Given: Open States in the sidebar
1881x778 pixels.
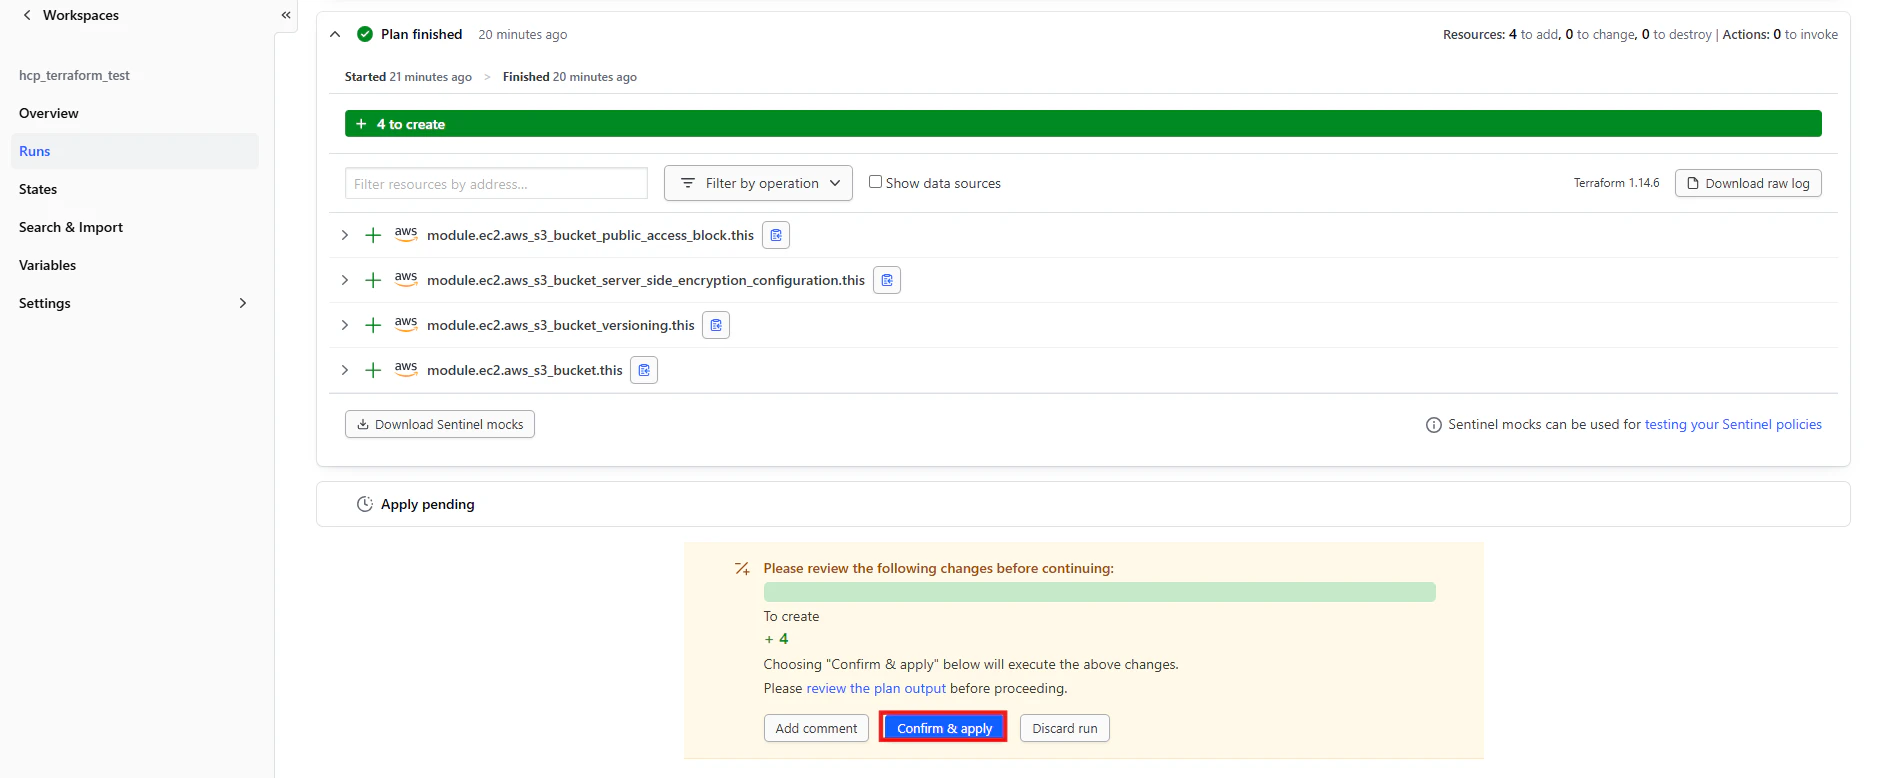Looking at the screenshot, I should coord(38,189).
